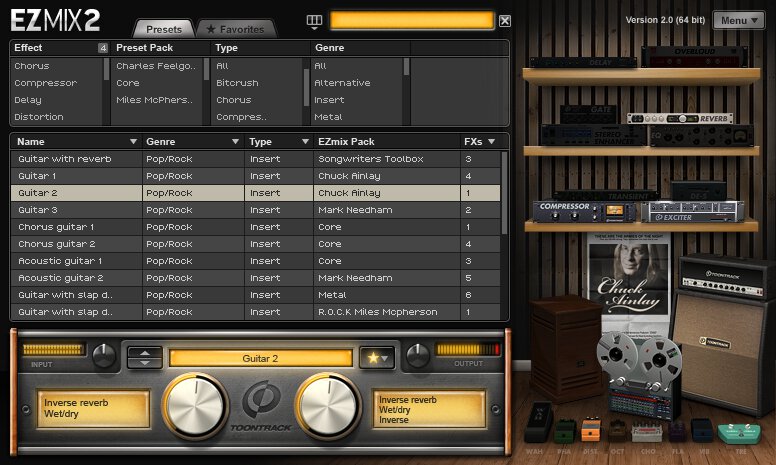Image resolution: width=776 pixels, height=465 pixels.
Task: Open the Menu dropdown
Action: click(x=741, y=21)
